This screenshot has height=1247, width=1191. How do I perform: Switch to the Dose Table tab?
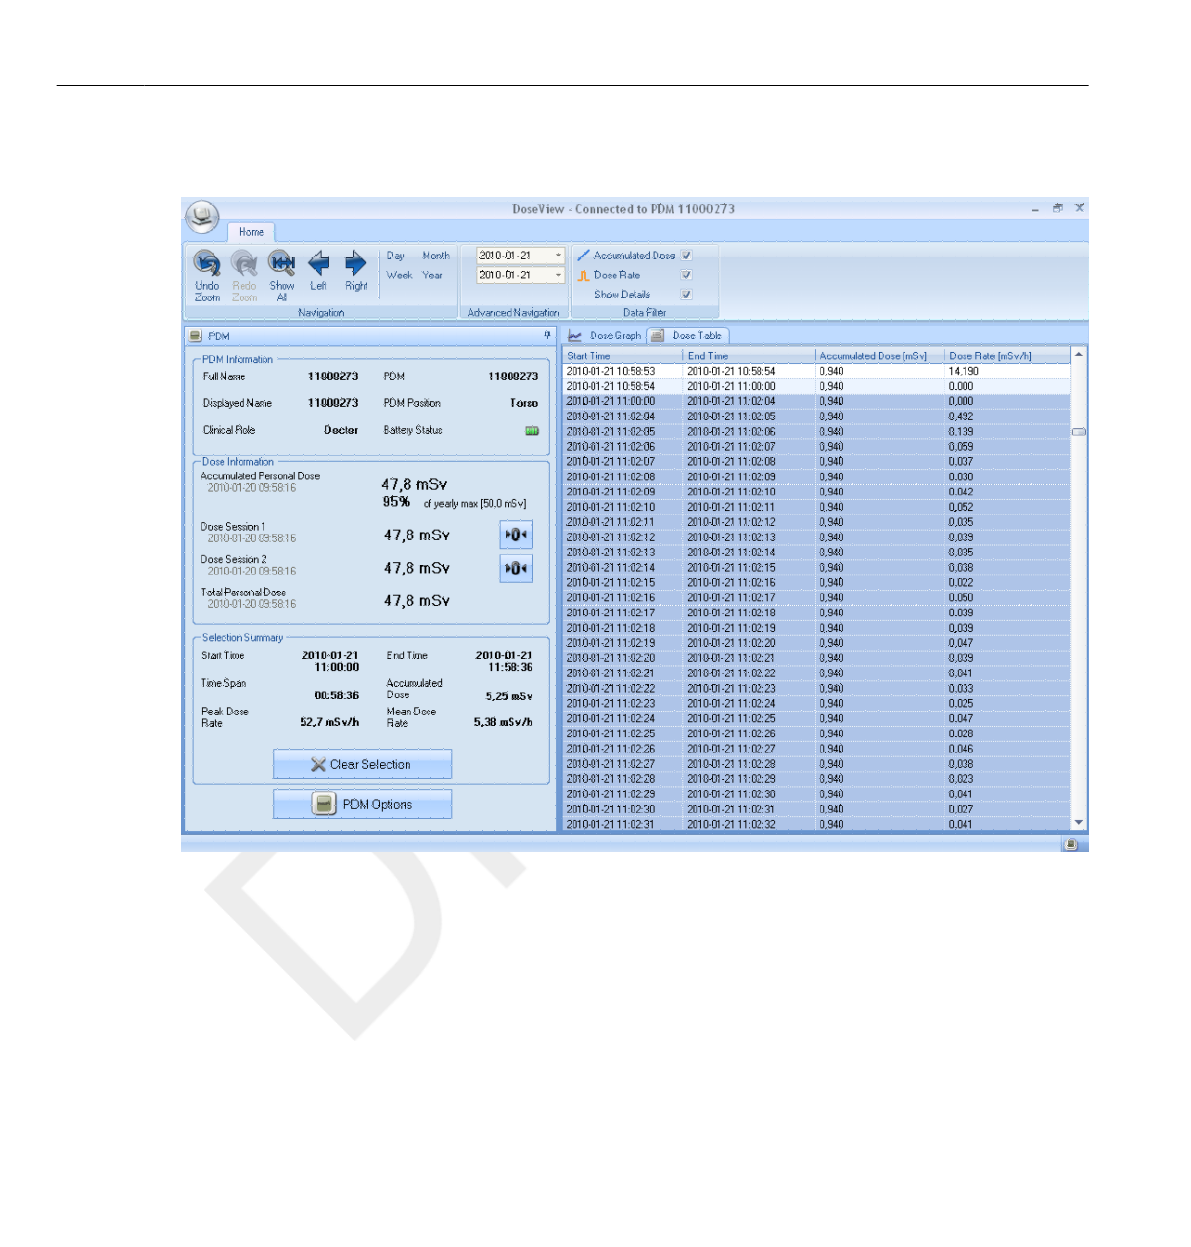(687, 336)
